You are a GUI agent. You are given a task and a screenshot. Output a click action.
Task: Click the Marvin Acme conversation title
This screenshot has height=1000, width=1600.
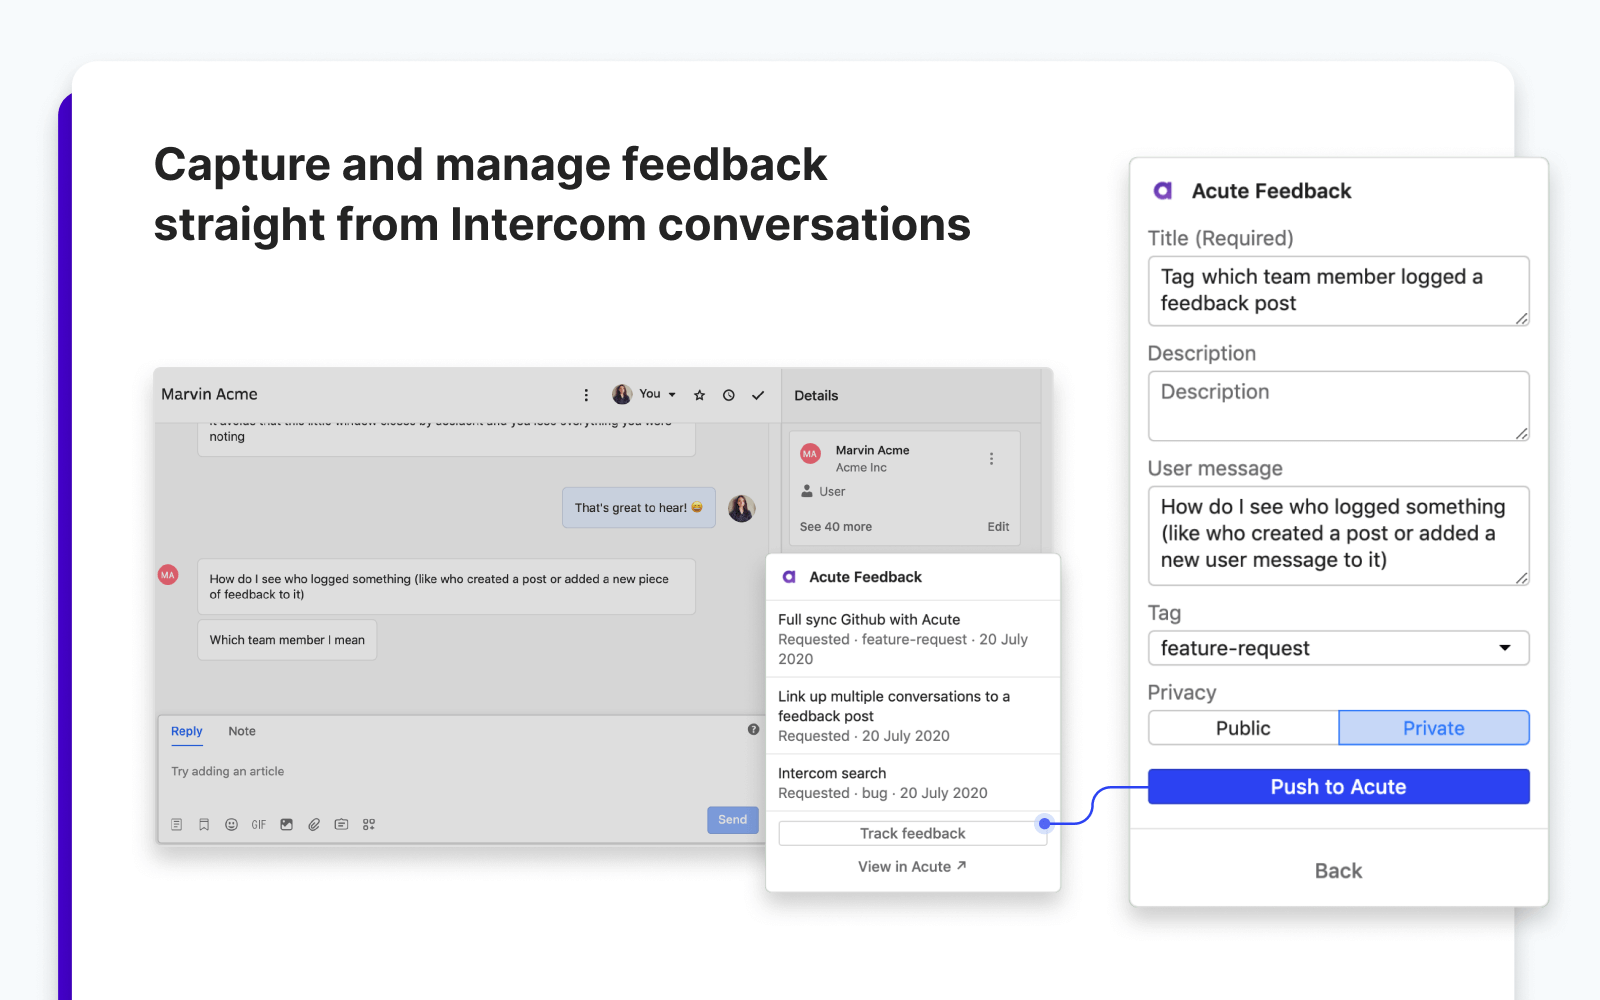[209, 394]
